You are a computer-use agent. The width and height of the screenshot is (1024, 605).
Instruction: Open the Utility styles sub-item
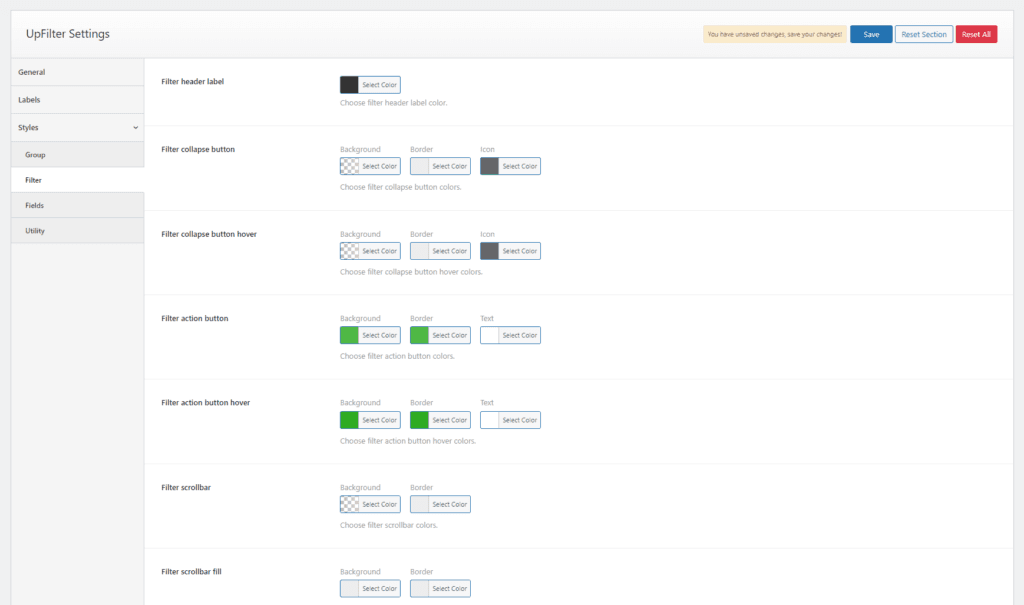pyautogui.click(x=35, y=231)
